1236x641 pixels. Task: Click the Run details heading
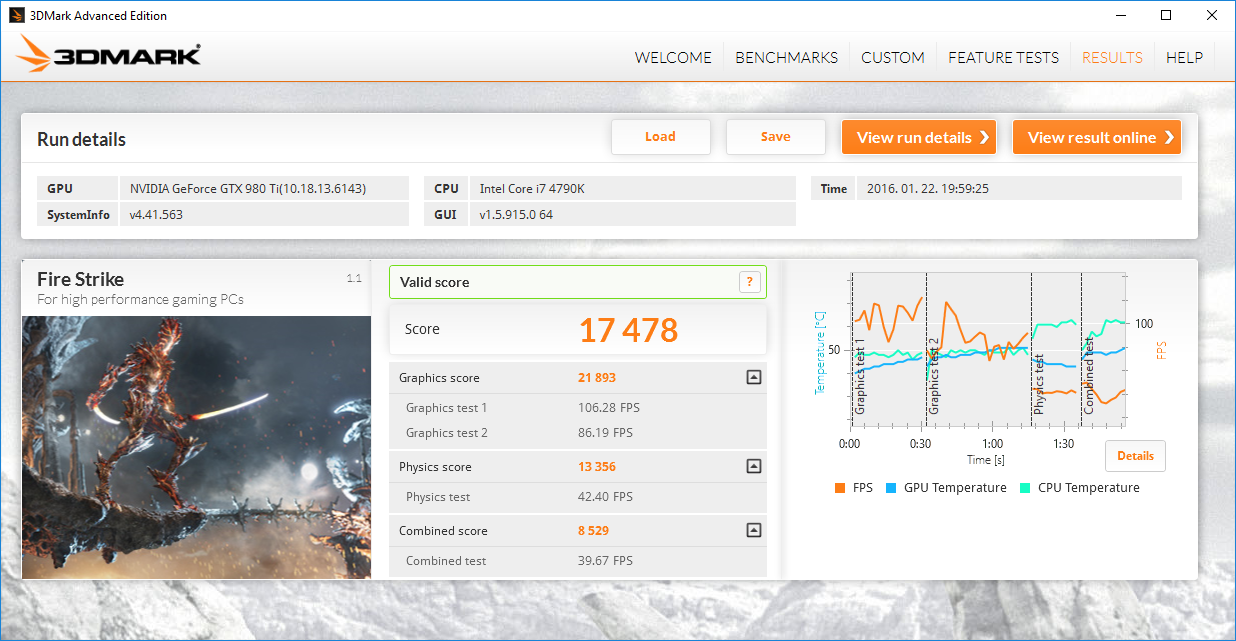click(x=81, y=139)
